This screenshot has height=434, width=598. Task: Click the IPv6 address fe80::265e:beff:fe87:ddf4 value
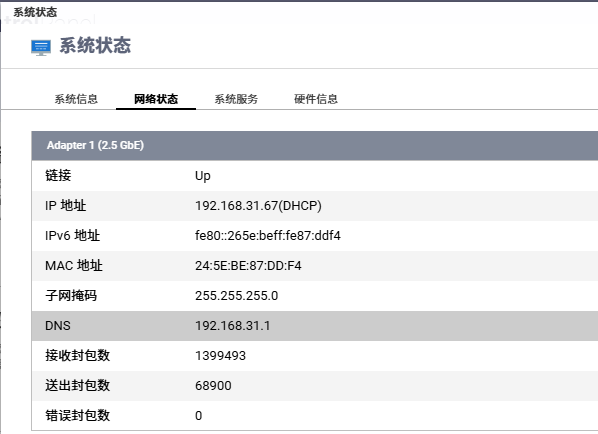coord(268,236)
